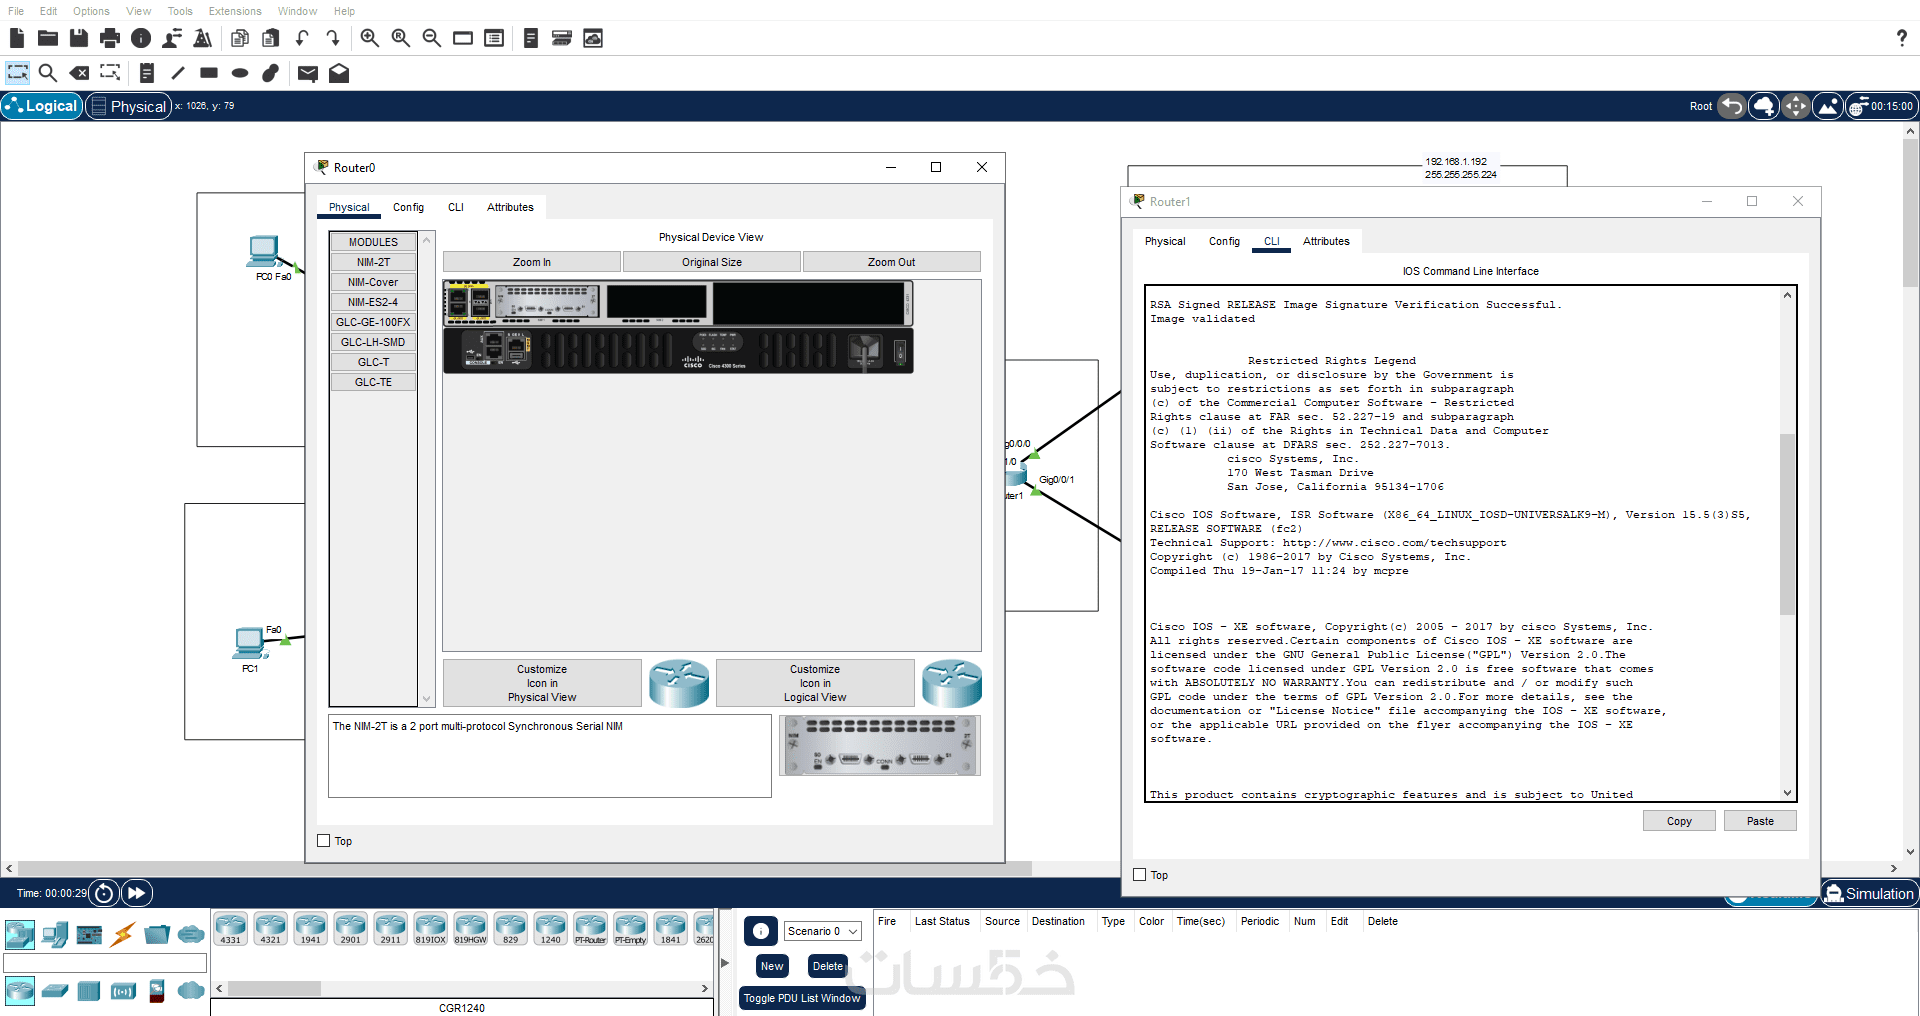This screenshot has height=1016, width=1920.
Task: Click the Paste clipboard icon in toolbar
Action: (x=271, y=38)
